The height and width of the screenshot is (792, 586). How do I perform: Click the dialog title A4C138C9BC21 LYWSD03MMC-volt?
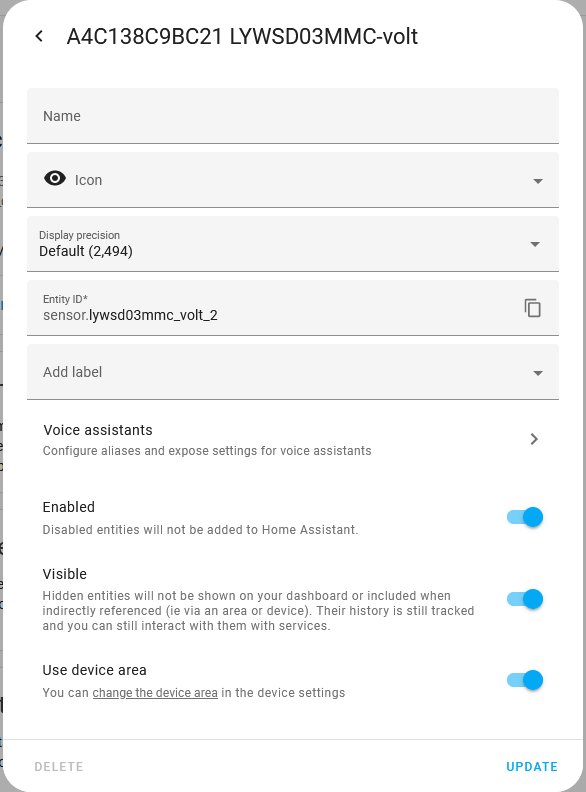(242, 36)
